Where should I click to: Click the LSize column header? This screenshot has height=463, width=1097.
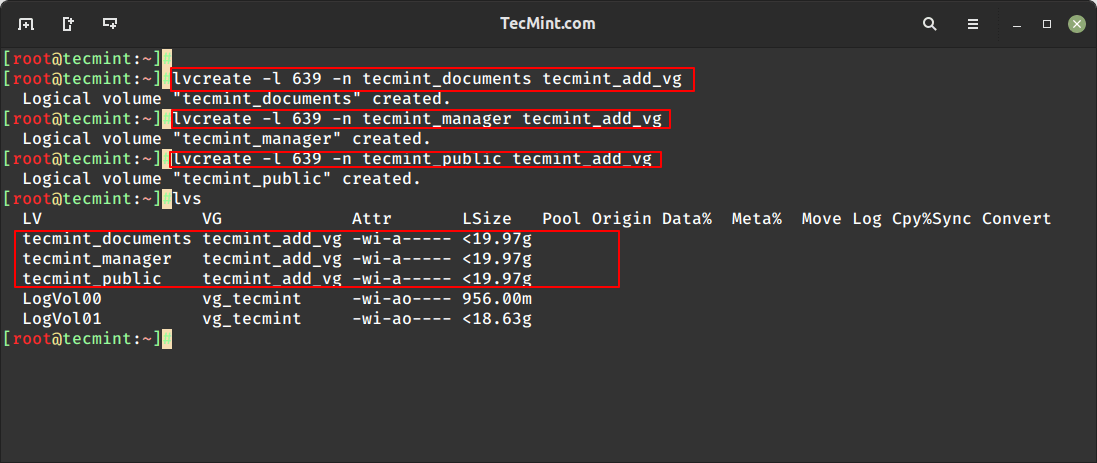pos(486,219)
